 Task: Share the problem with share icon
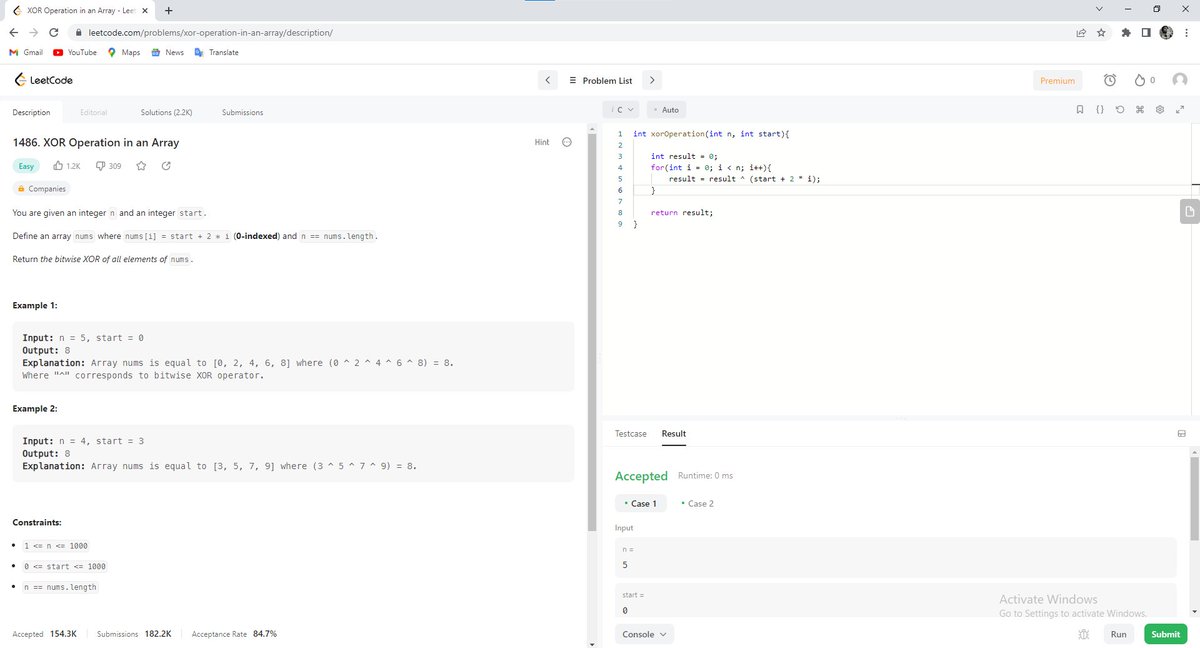[166, 166]
